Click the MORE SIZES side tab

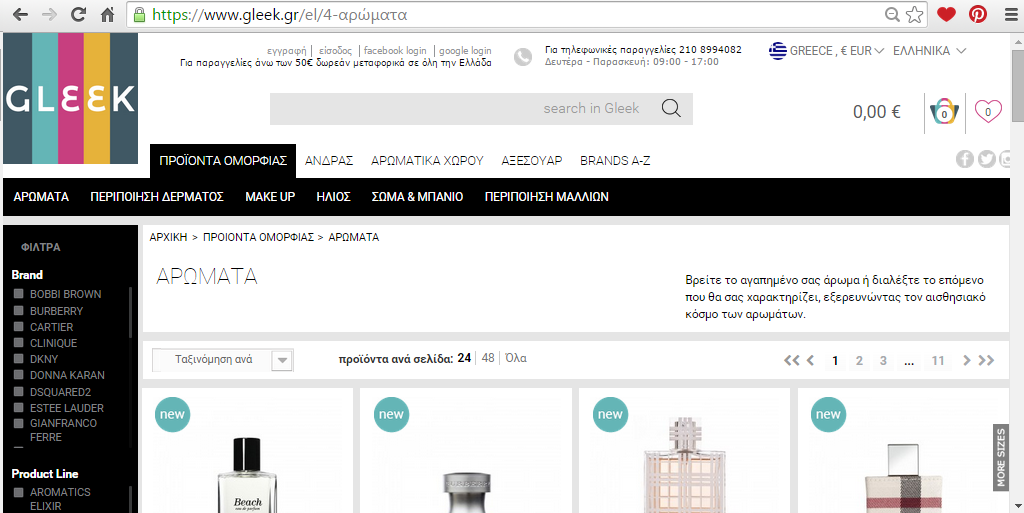pyautogui.click(x=1000, y=457)
